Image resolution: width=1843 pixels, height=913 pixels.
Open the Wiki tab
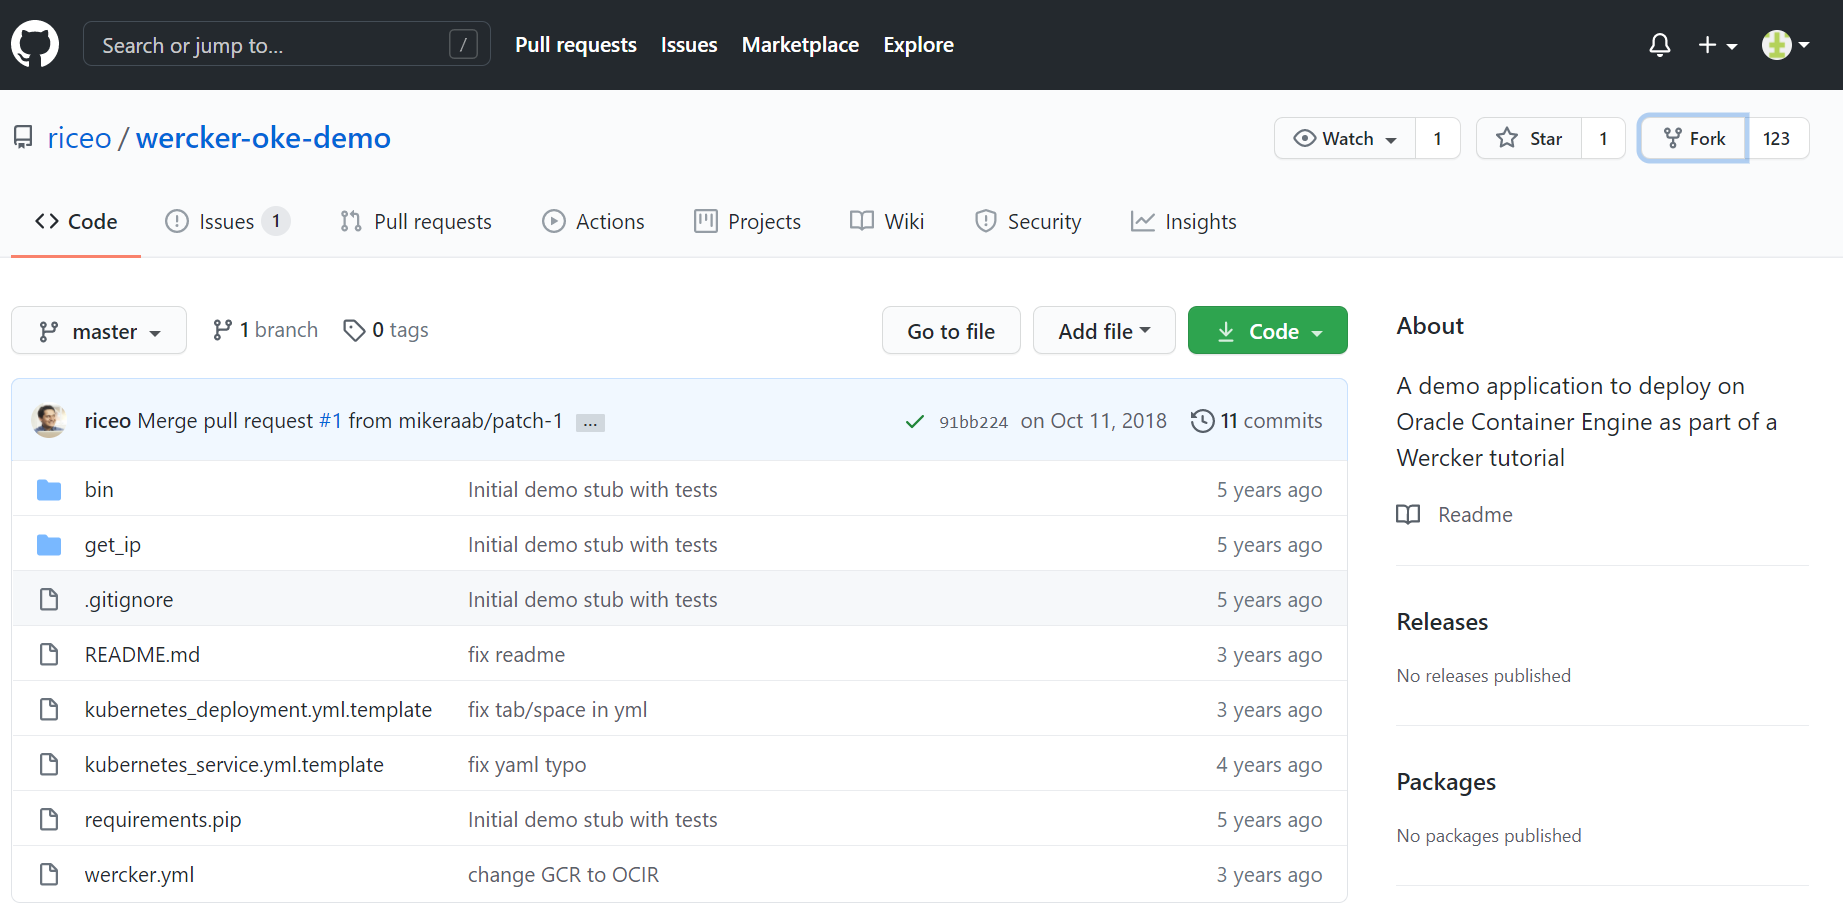pos(887,222)
